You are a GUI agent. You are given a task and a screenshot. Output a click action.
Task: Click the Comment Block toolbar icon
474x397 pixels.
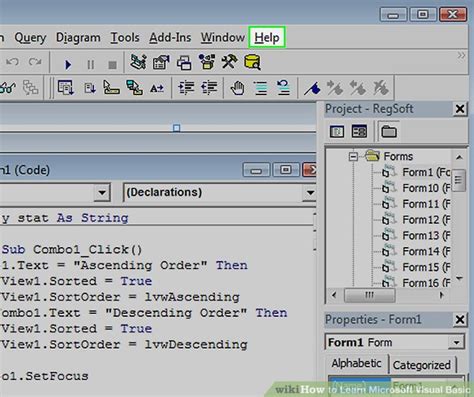click(260, 88)
